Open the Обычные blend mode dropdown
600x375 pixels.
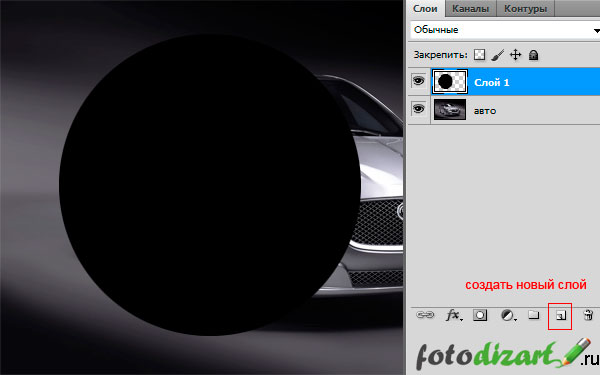tap(505, 30)
